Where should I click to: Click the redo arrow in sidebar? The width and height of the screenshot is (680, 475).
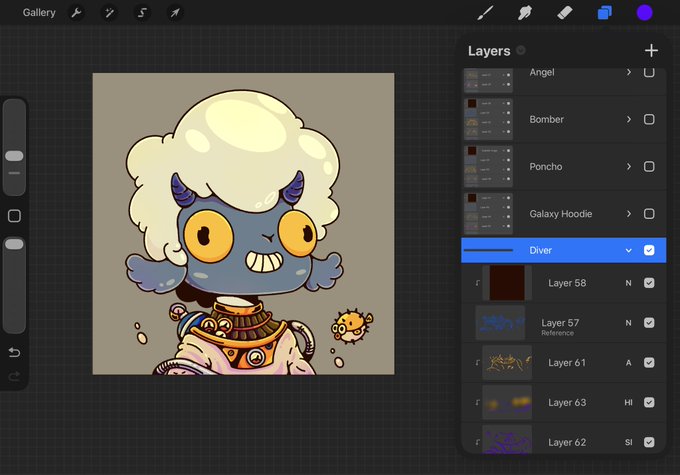click(x=14, y=376)
